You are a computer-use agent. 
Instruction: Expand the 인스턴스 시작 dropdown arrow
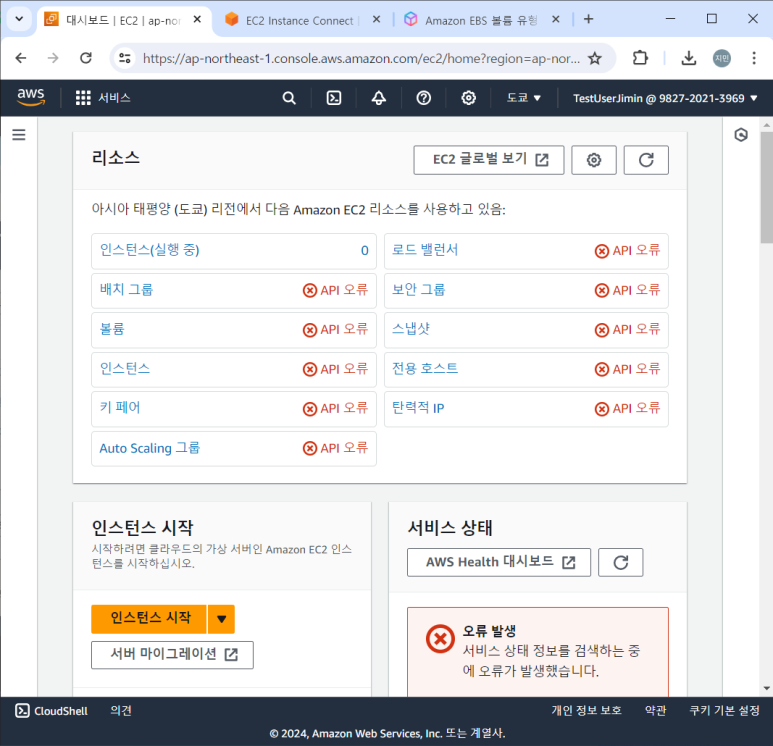(x=221, y=619)
